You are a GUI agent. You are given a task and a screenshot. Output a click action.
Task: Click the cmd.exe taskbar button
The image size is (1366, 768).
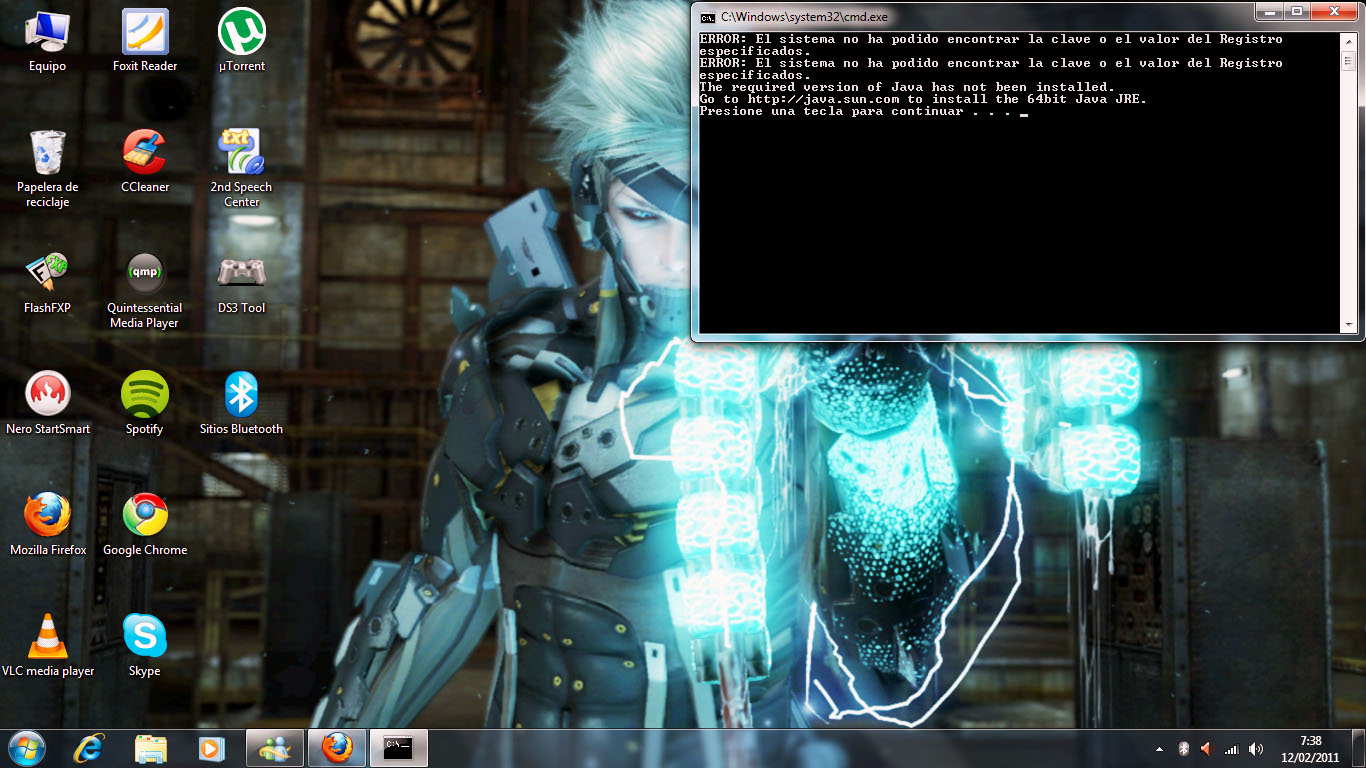point(399,748)
